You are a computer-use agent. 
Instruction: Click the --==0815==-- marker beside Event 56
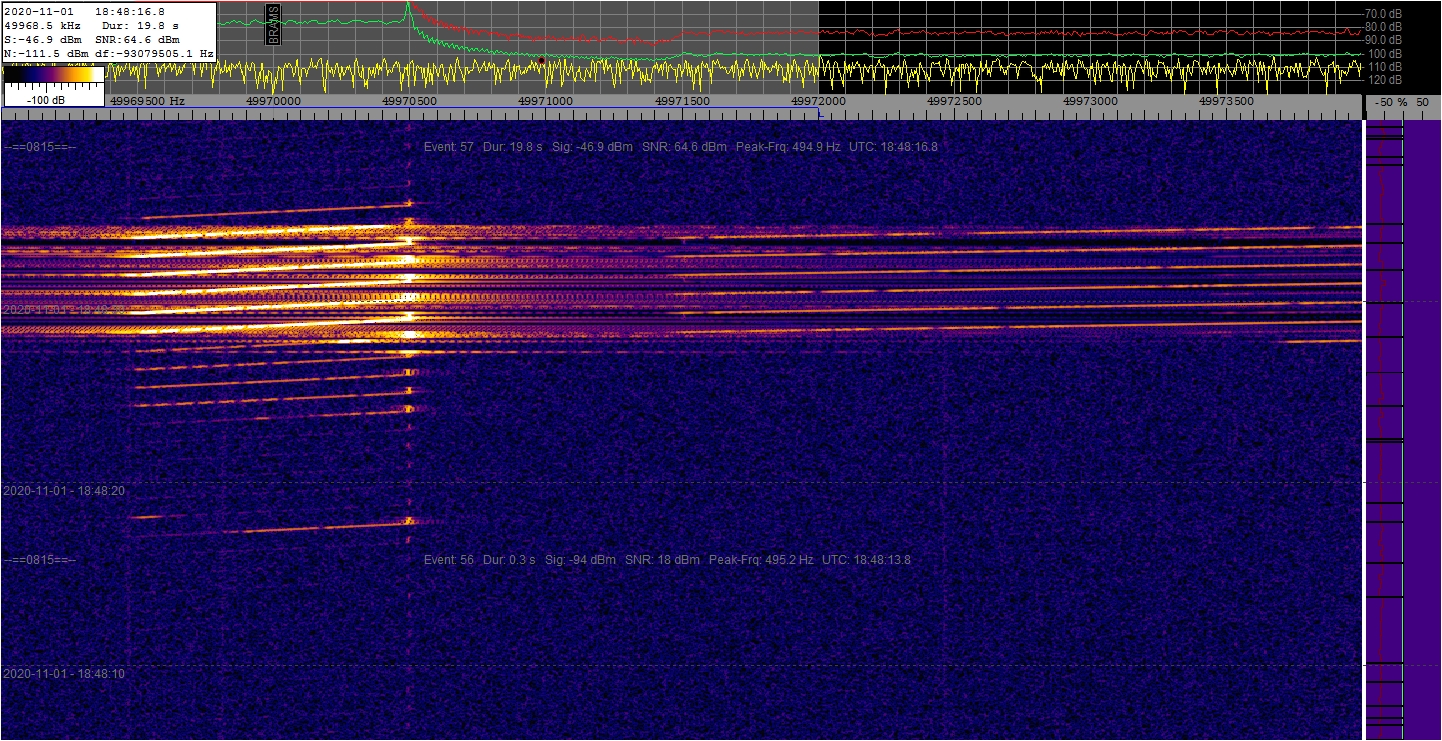[40, 560]
